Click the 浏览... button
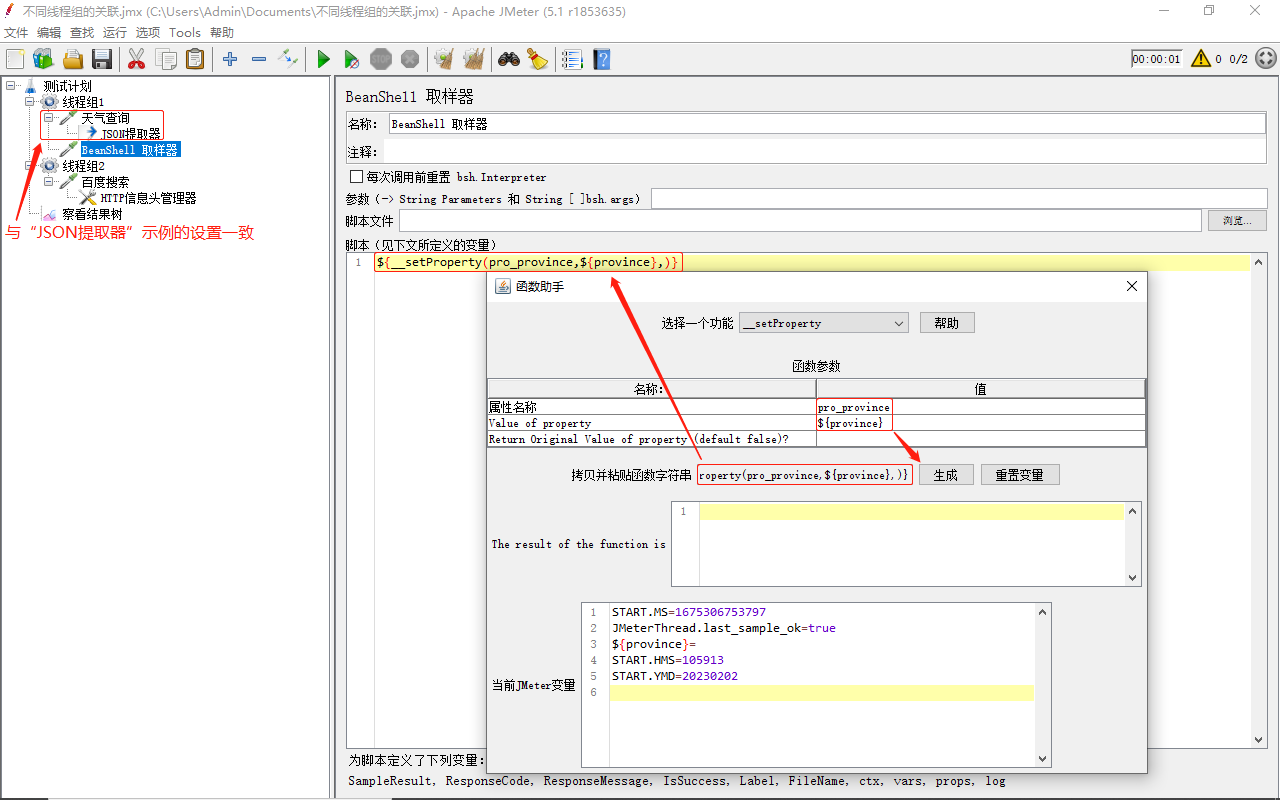The image size is (1280, 800). [x=1238, y=220]
